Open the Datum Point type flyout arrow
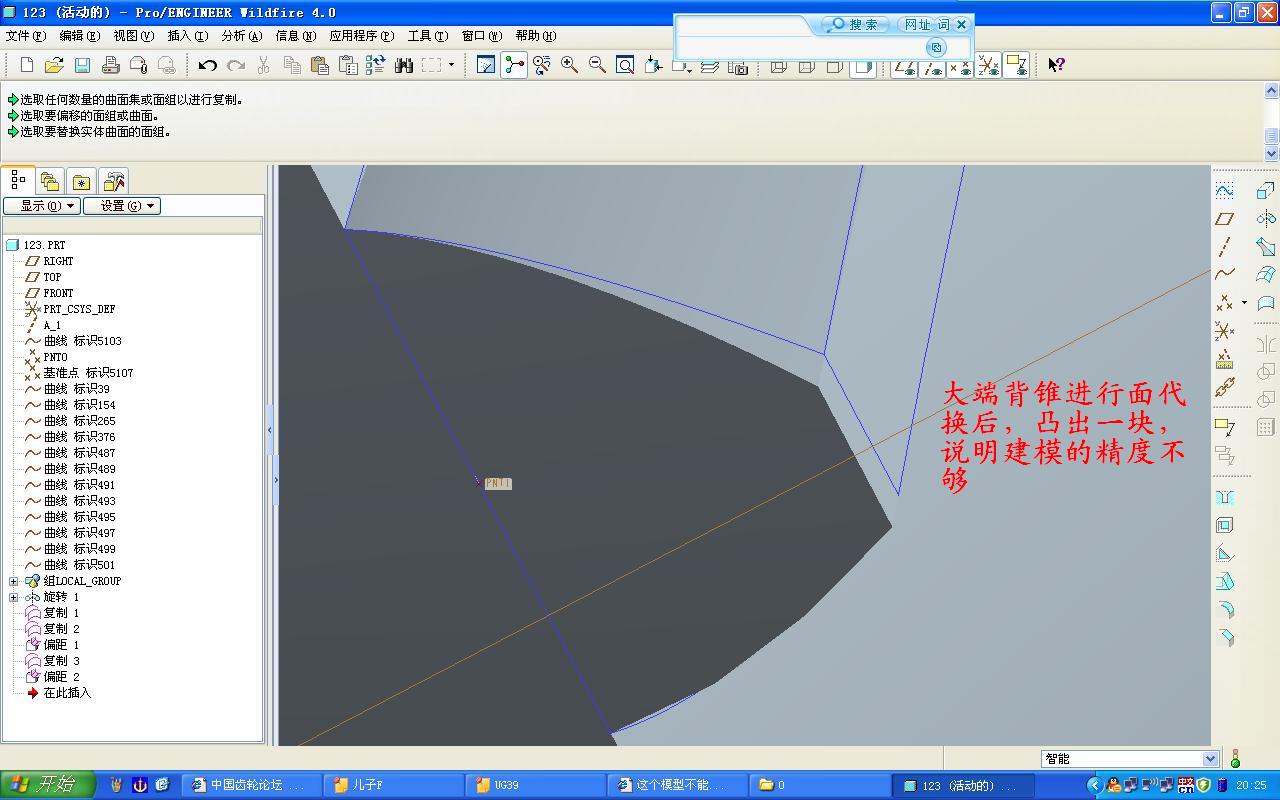Screen dimensions: 1280x800 1244,302
